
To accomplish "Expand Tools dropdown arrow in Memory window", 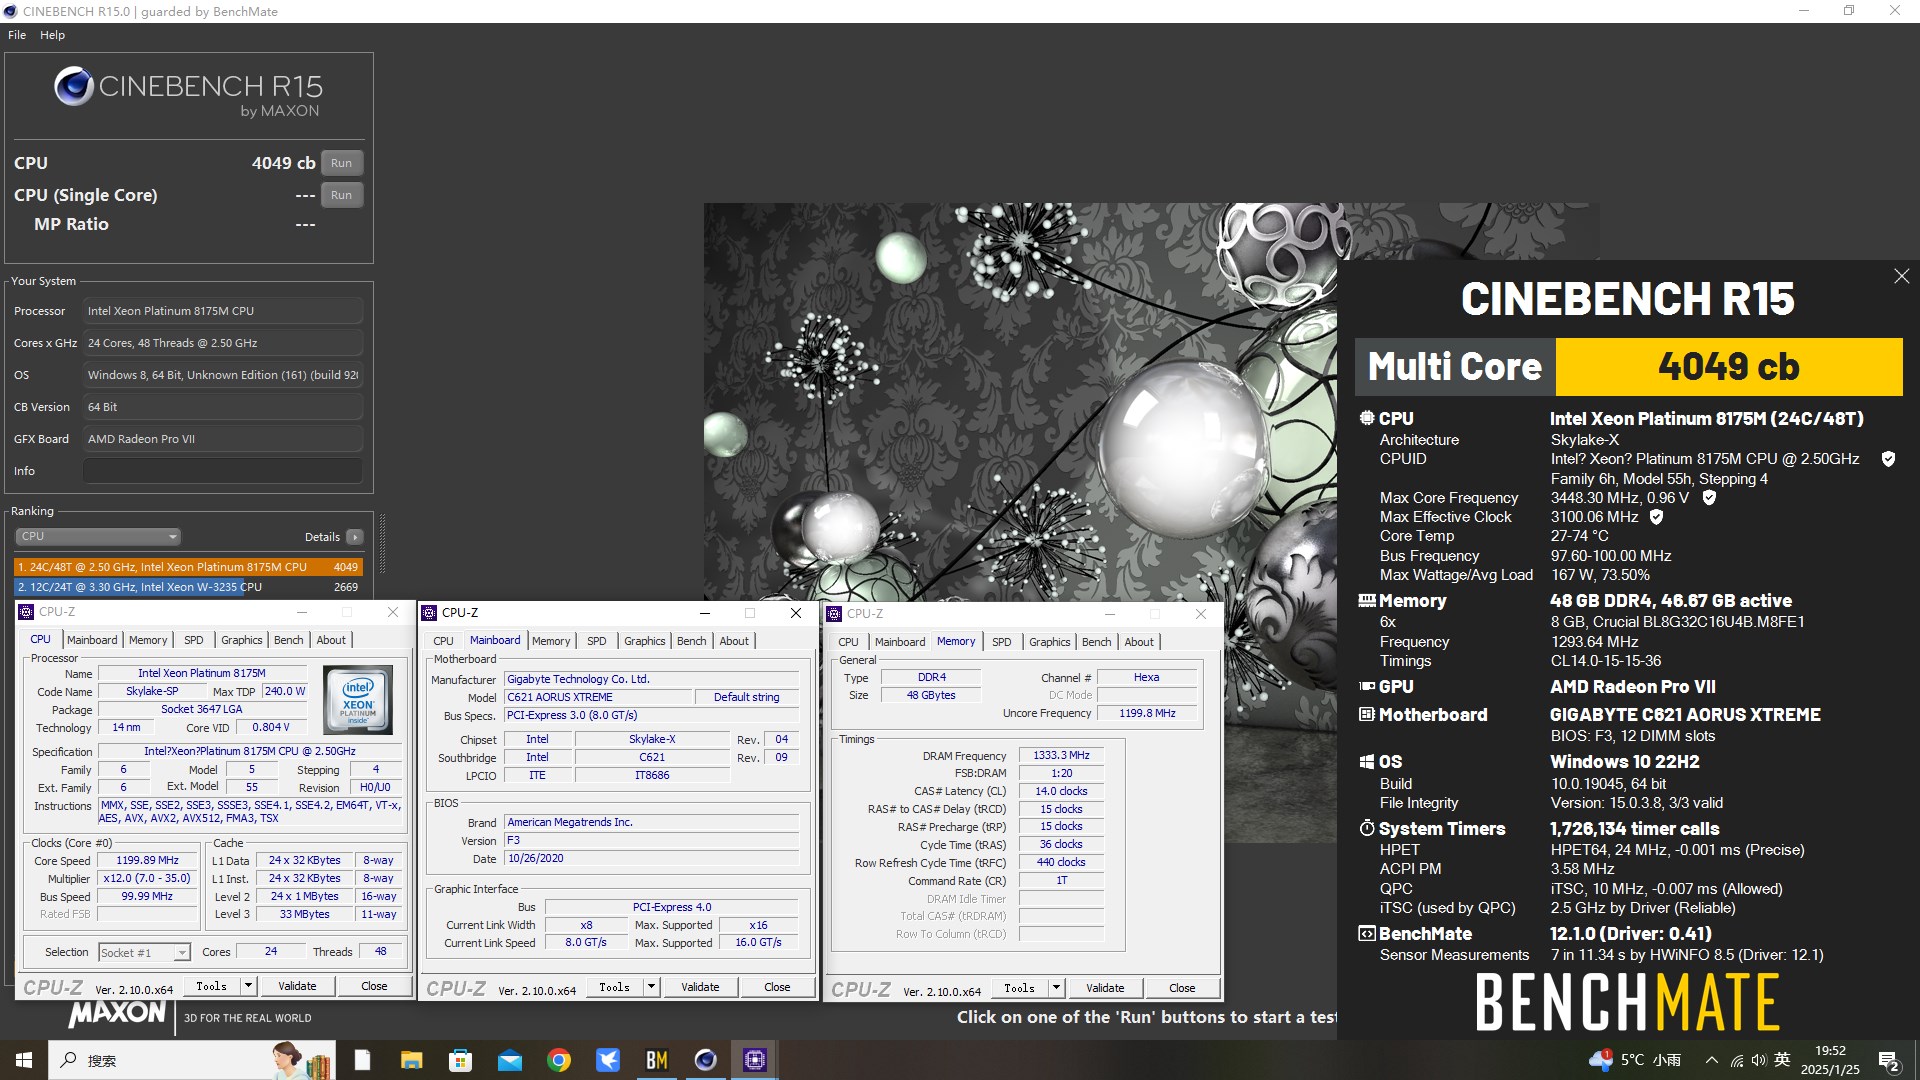I will click(x=1056, y=988).
